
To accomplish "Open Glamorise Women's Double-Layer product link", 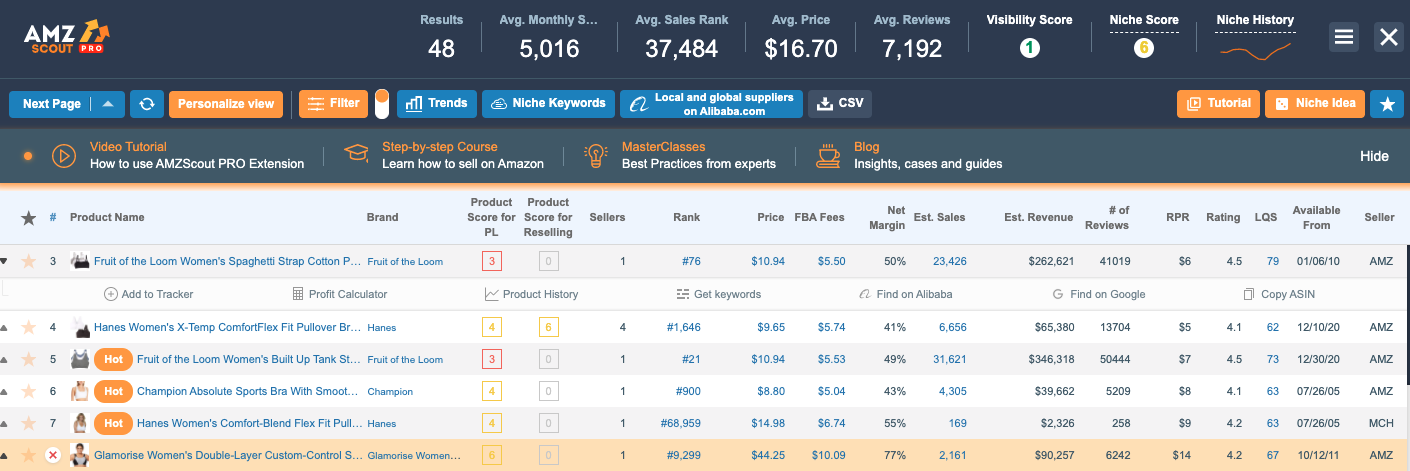I will tap(228, 455).
